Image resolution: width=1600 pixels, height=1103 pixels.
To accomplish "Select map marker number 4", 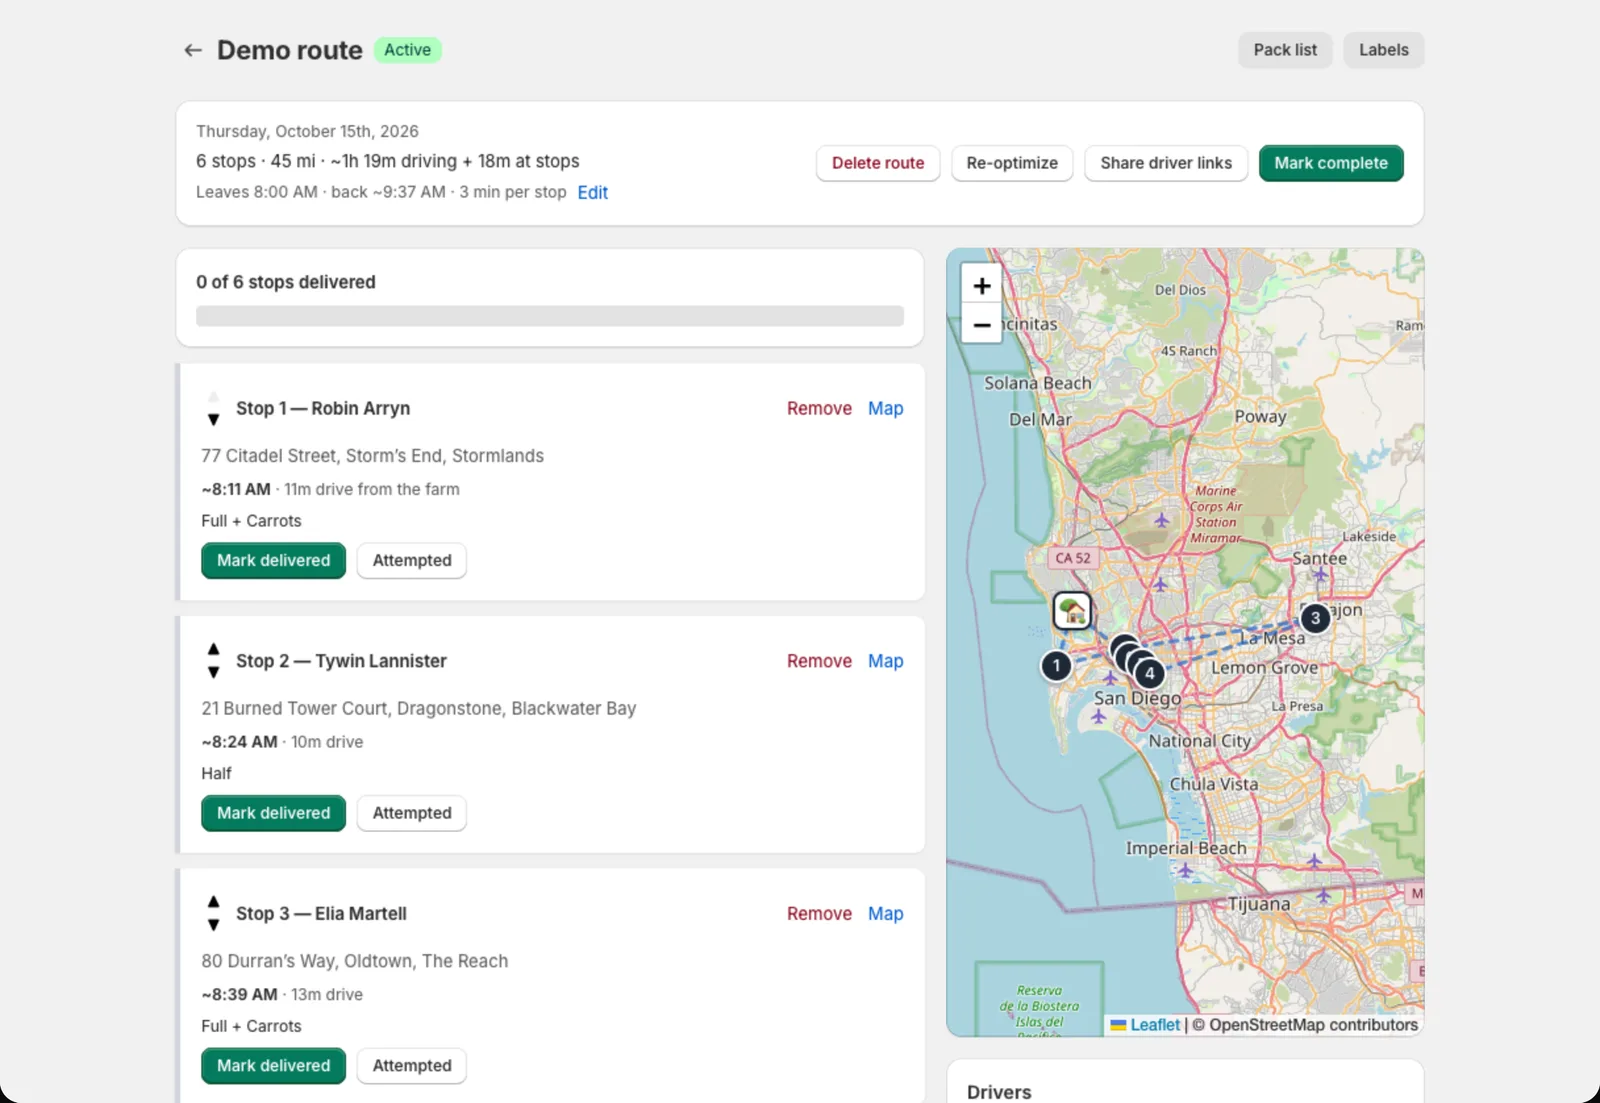I will 1150,673.
